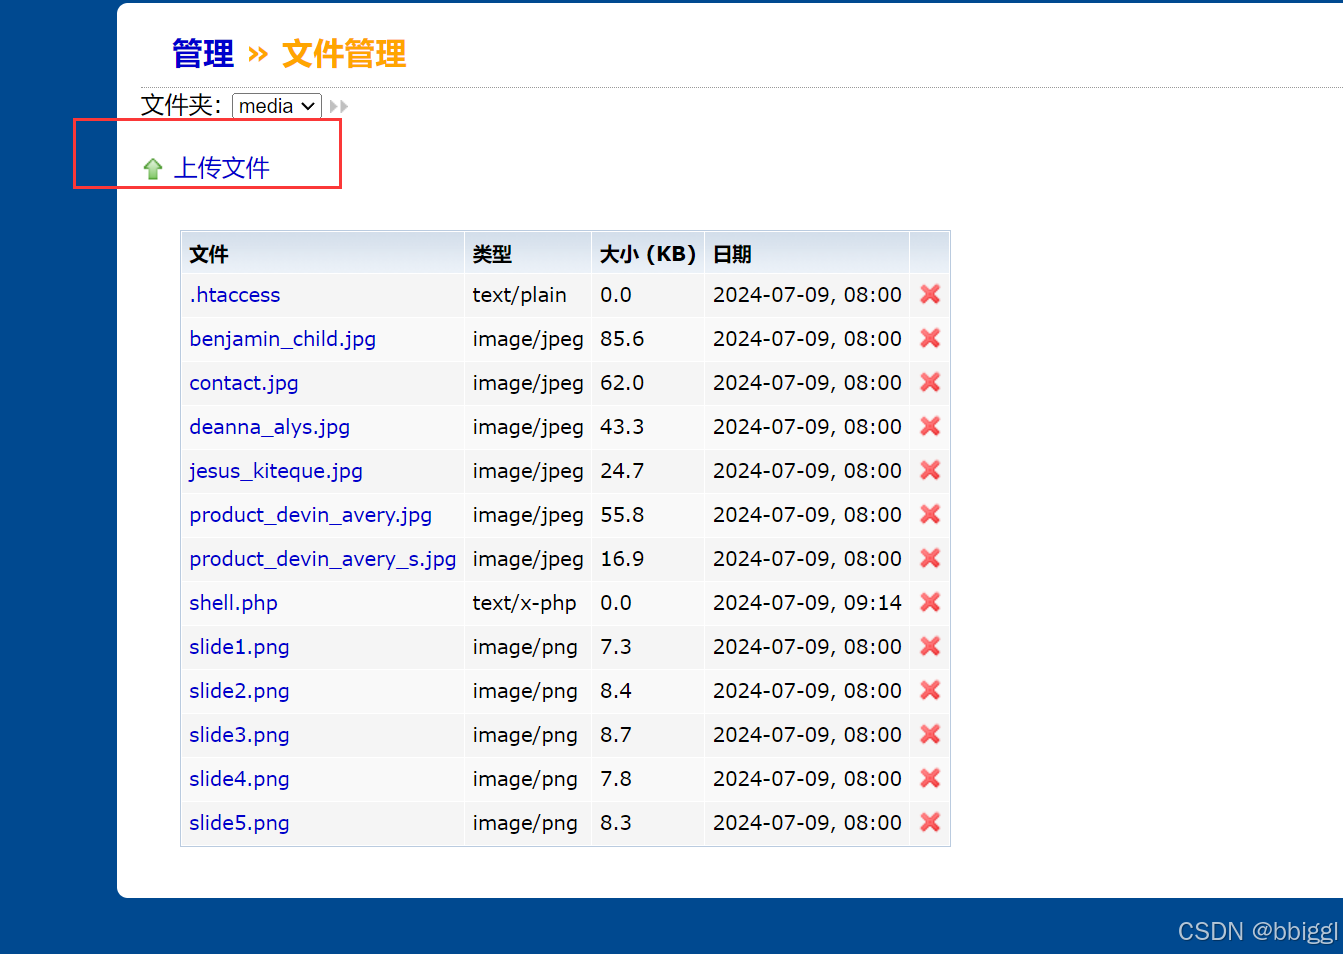Click the 8.3 size value

616,823
